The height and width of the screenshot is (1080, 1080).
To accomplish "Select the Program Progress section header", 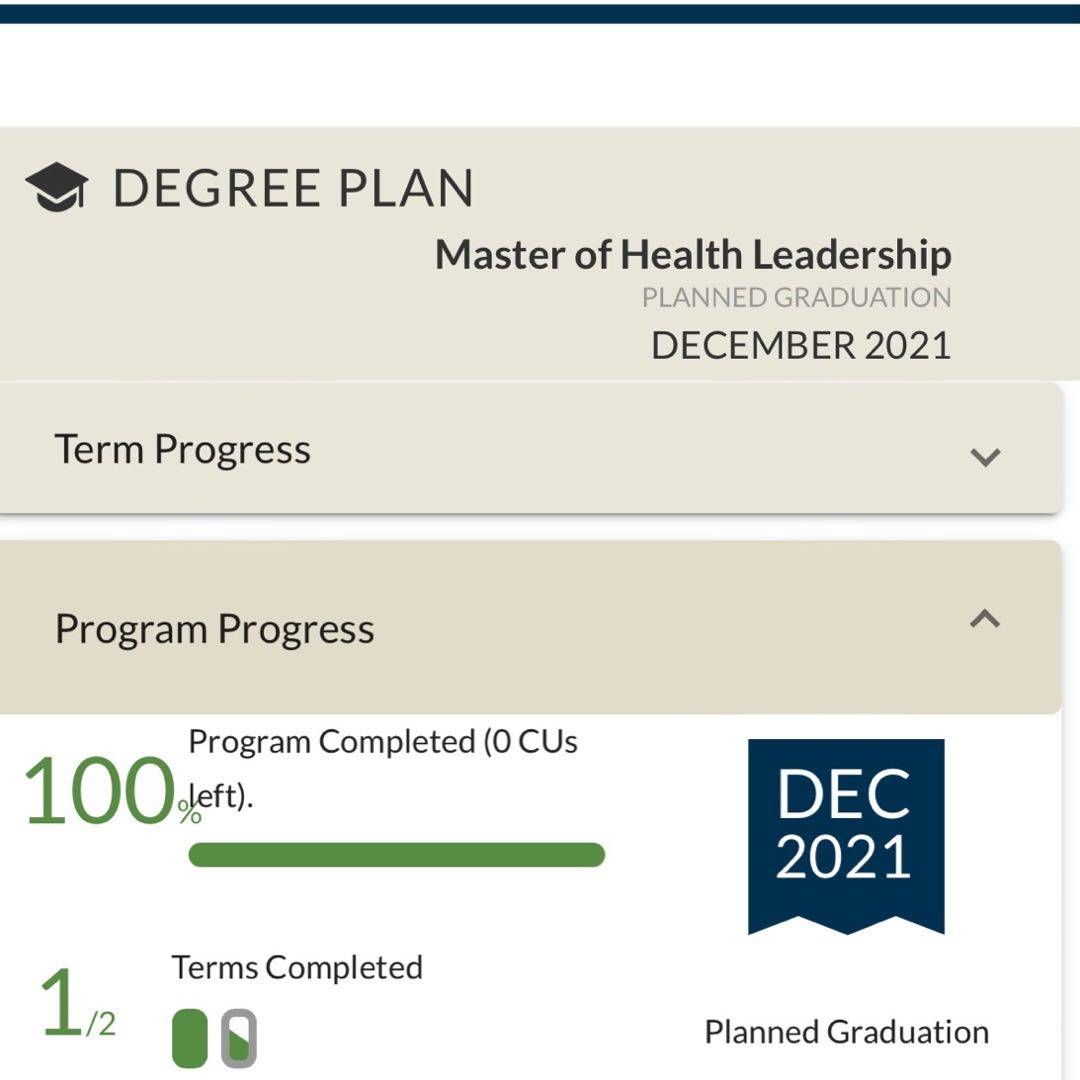I will point(215,629).
